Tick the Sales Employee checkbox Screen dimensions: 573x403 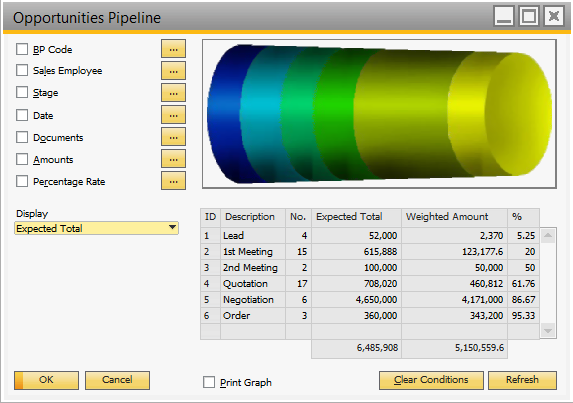point(22,70)
